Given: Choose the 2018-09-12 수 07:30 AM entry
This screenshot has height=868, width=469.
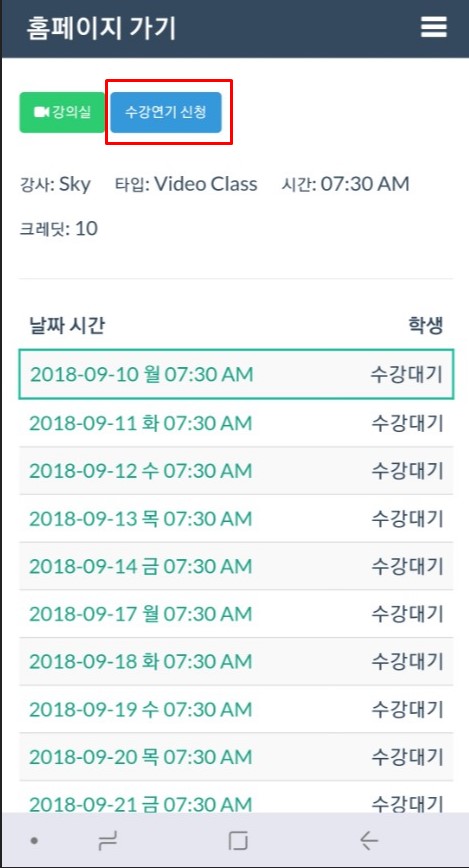Looking at the screenshot, I should tap(236, 471).
